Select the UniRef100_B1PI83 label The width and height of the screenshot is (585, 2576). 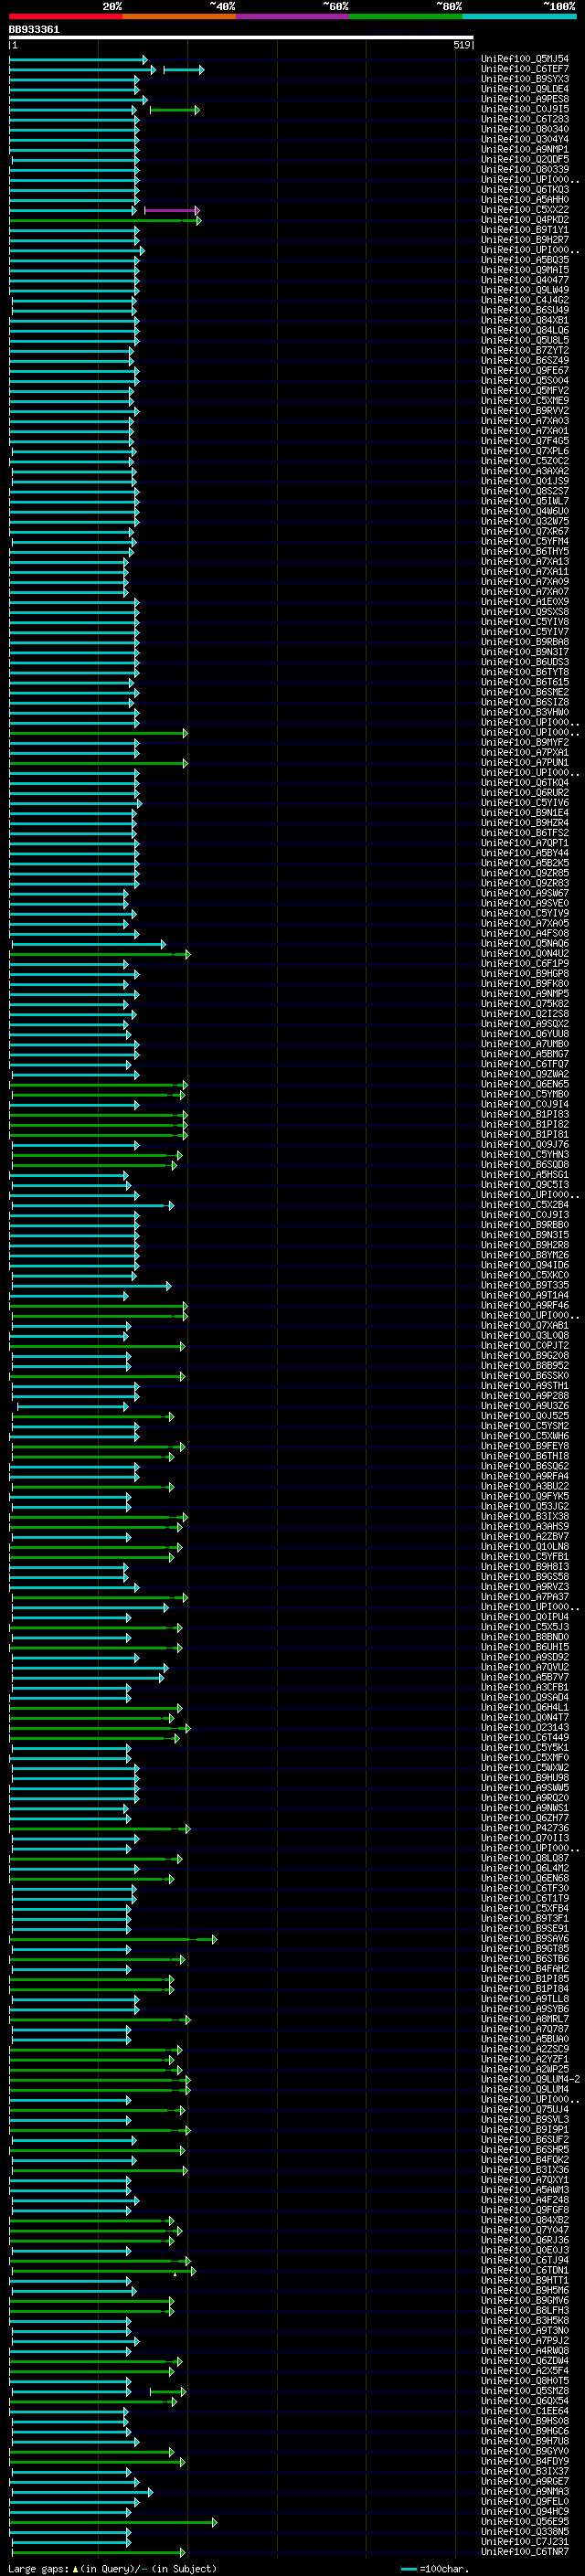point(525,1114)
